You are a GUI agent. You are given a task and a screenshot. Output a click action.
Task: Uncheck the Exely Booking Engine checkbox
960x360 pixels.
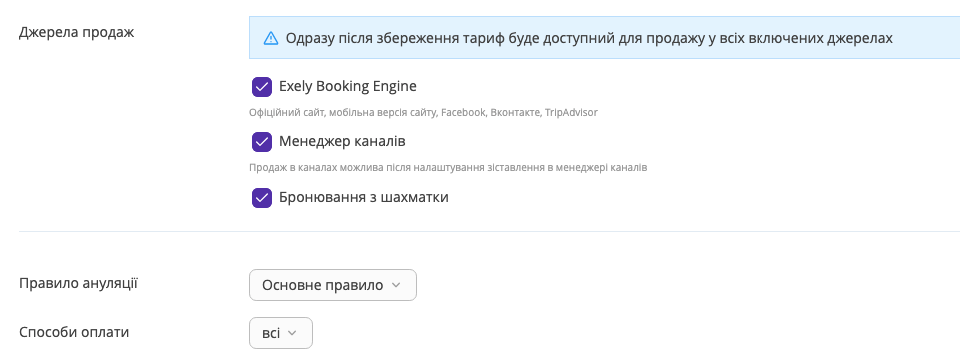pos(261,87)
